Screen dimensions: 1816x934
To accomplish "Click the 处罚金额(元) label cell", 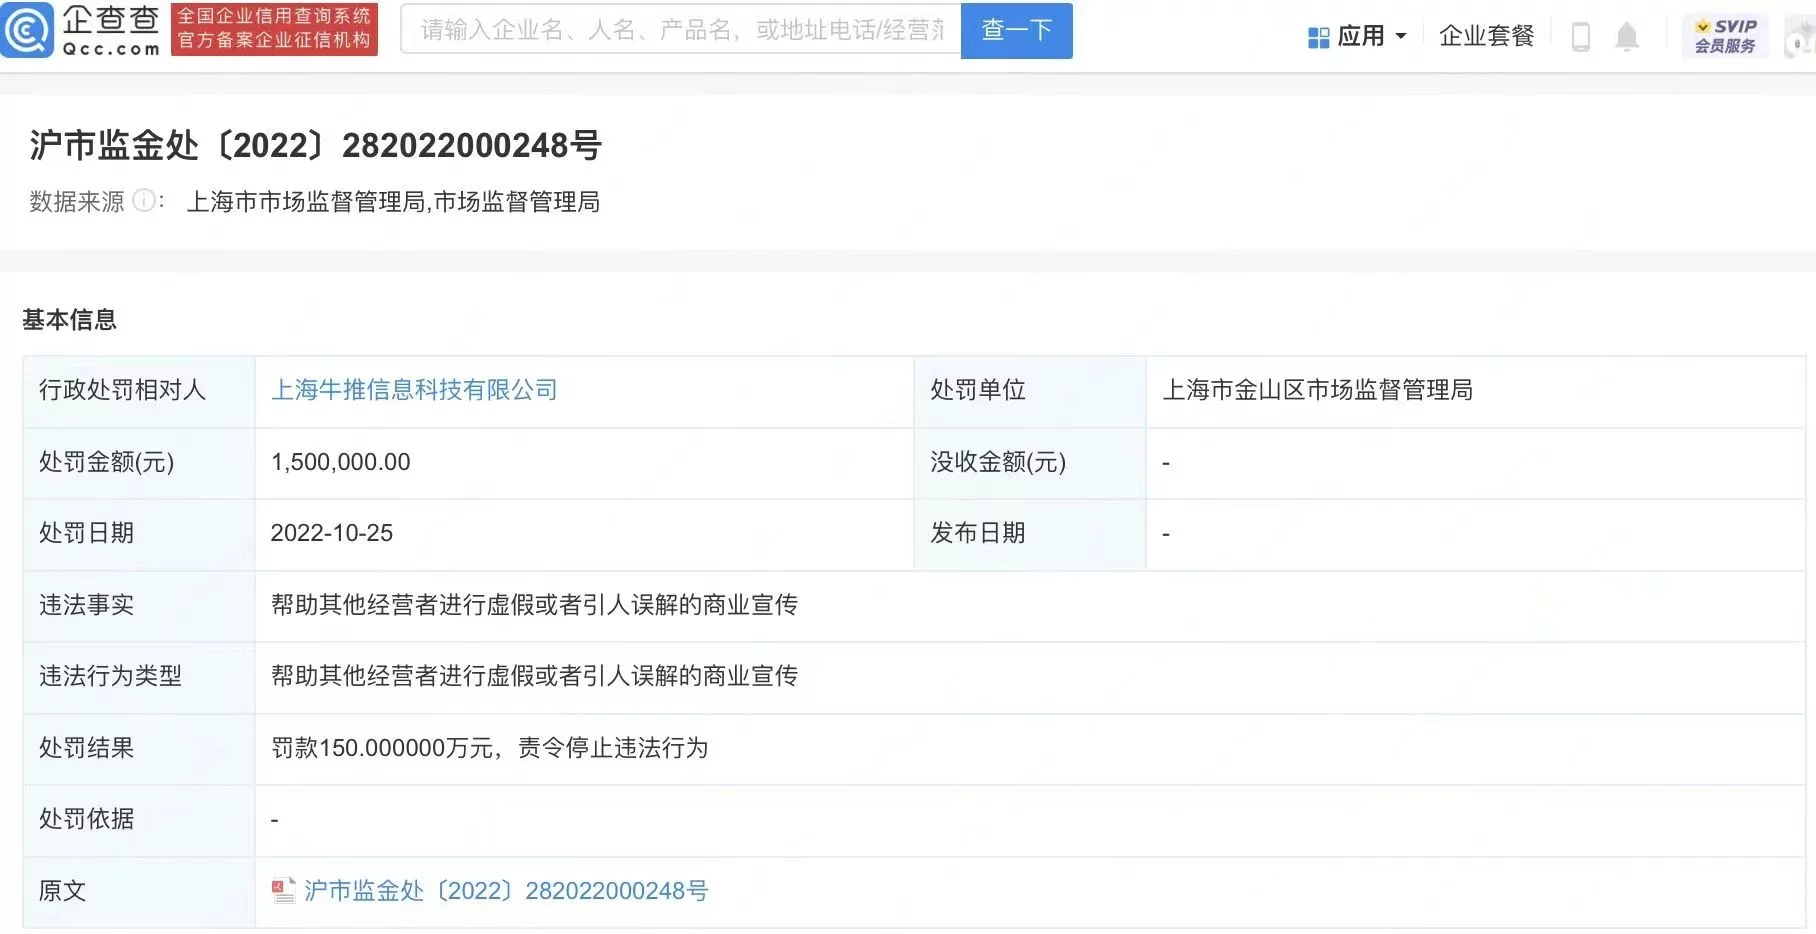I will pos(139,463).
